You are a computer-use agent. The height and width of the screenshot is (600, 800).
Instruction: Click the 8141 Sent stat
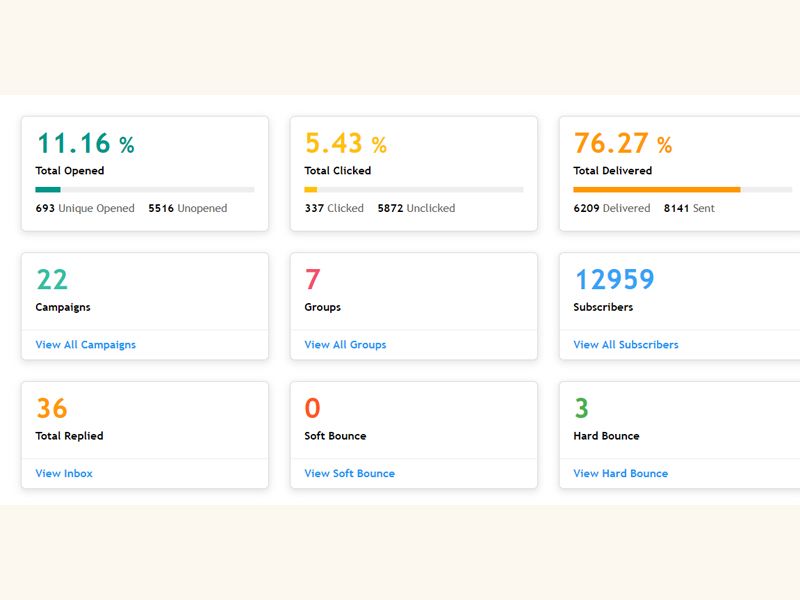click(689, 208)
